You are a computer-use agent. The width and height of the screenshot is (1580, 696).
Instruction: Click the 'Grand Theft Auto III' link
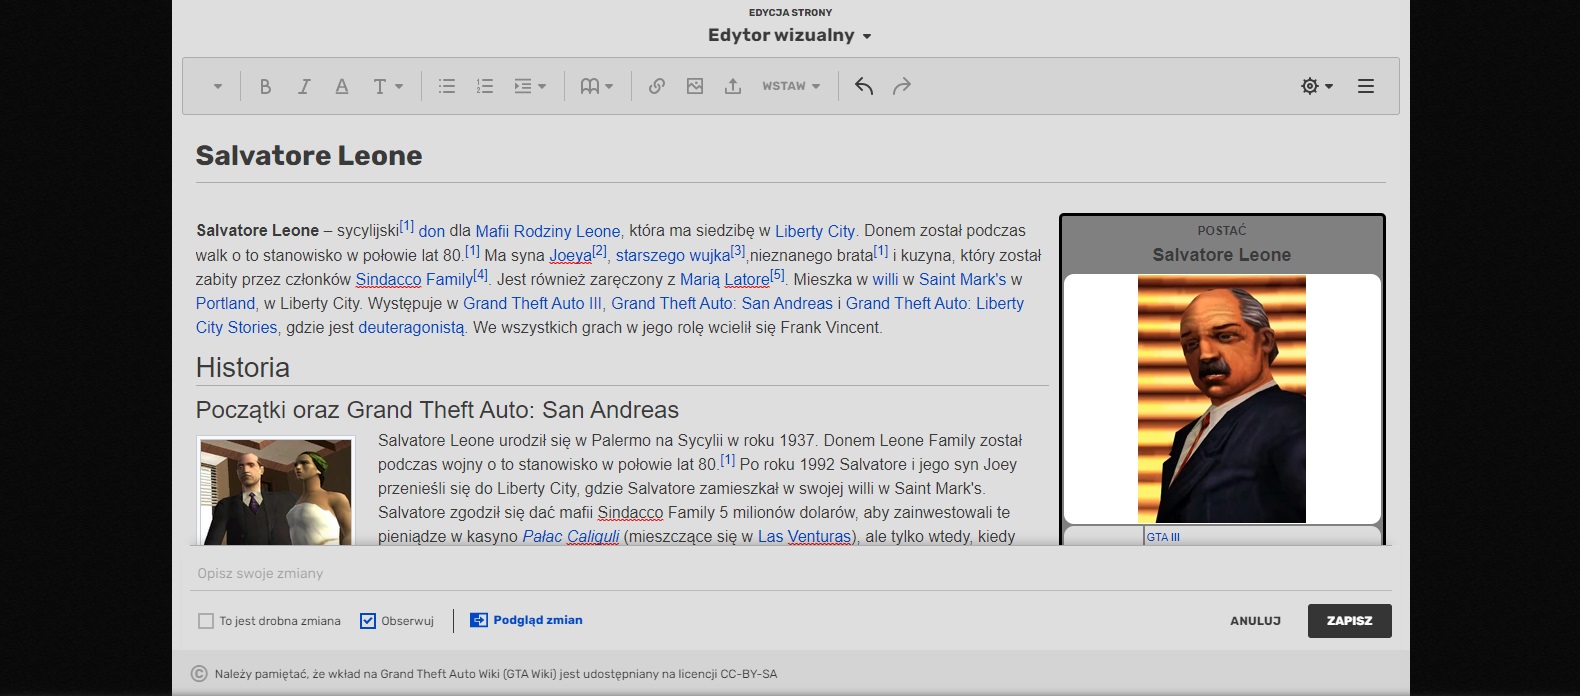(x=532, y=303)
